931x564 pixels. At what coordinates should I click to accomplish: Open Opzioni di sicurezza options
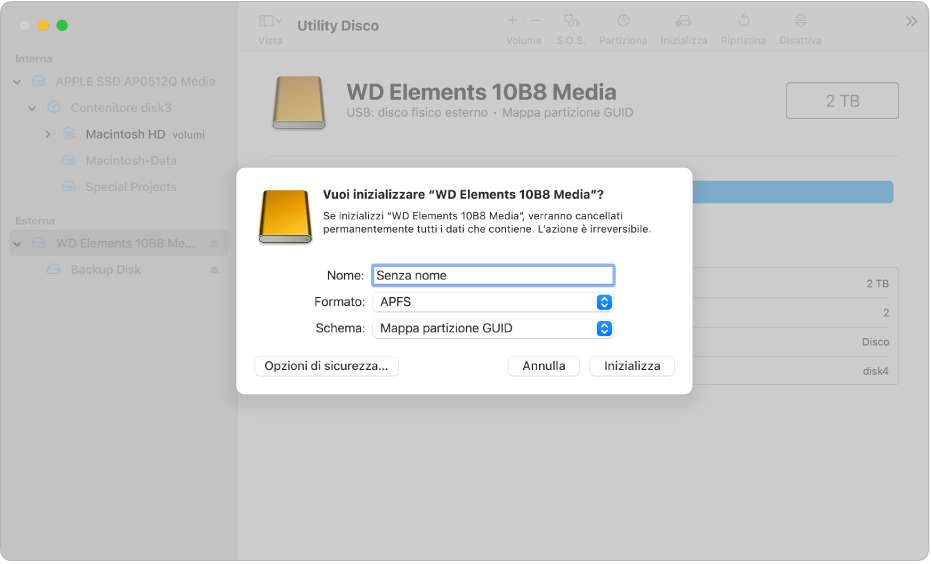(x=326, y=366)
